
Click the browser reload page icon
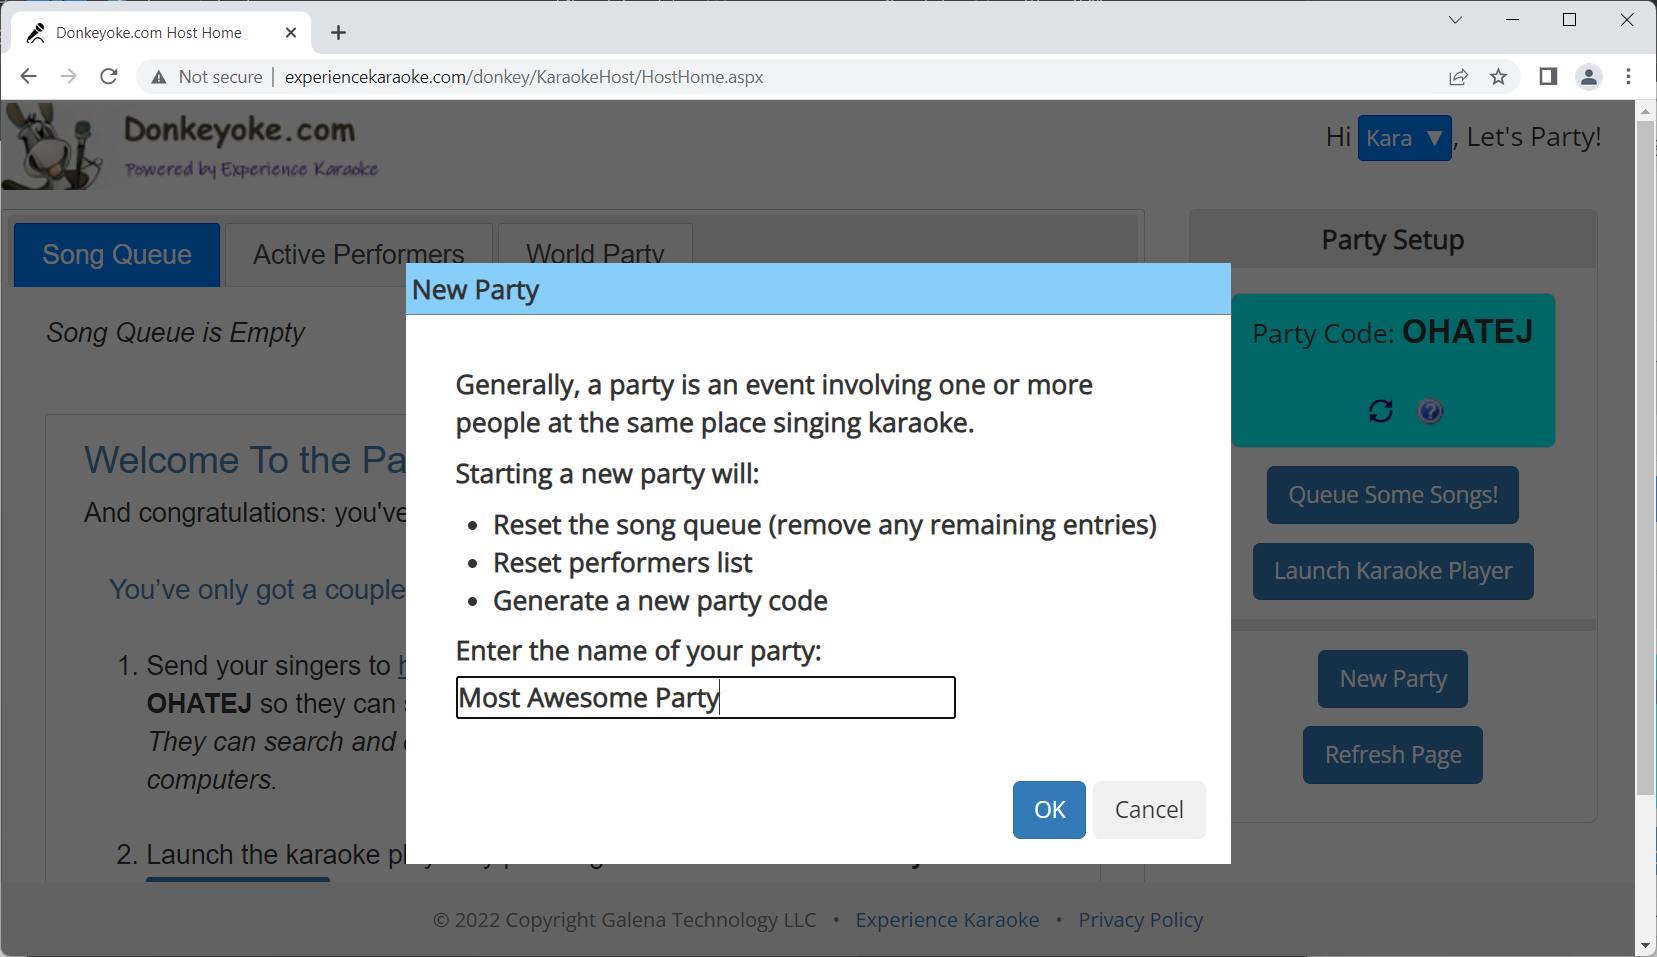tap(109, 77)
